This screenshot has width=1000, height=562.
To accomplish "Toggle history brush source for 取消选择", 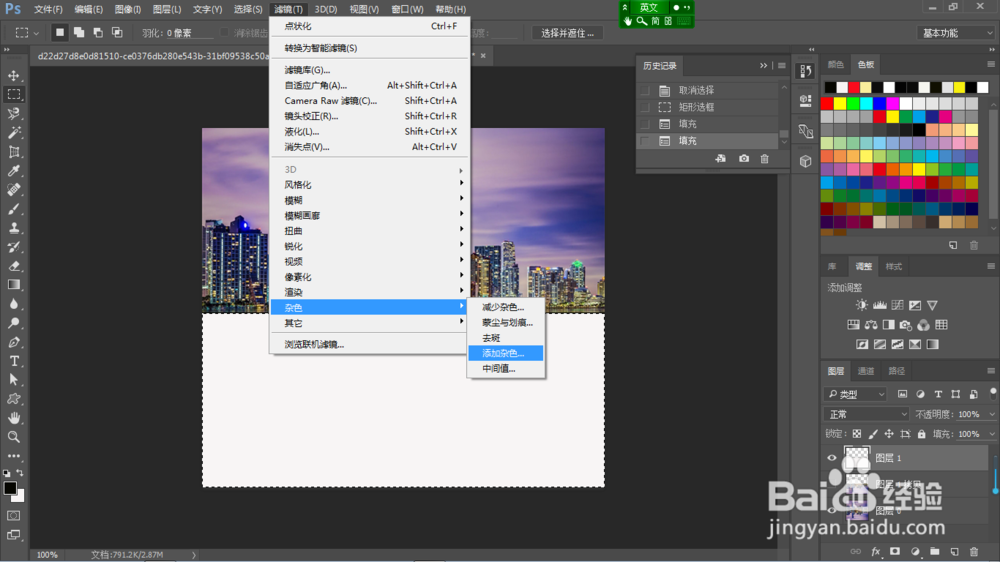I will tap(645, 91).
